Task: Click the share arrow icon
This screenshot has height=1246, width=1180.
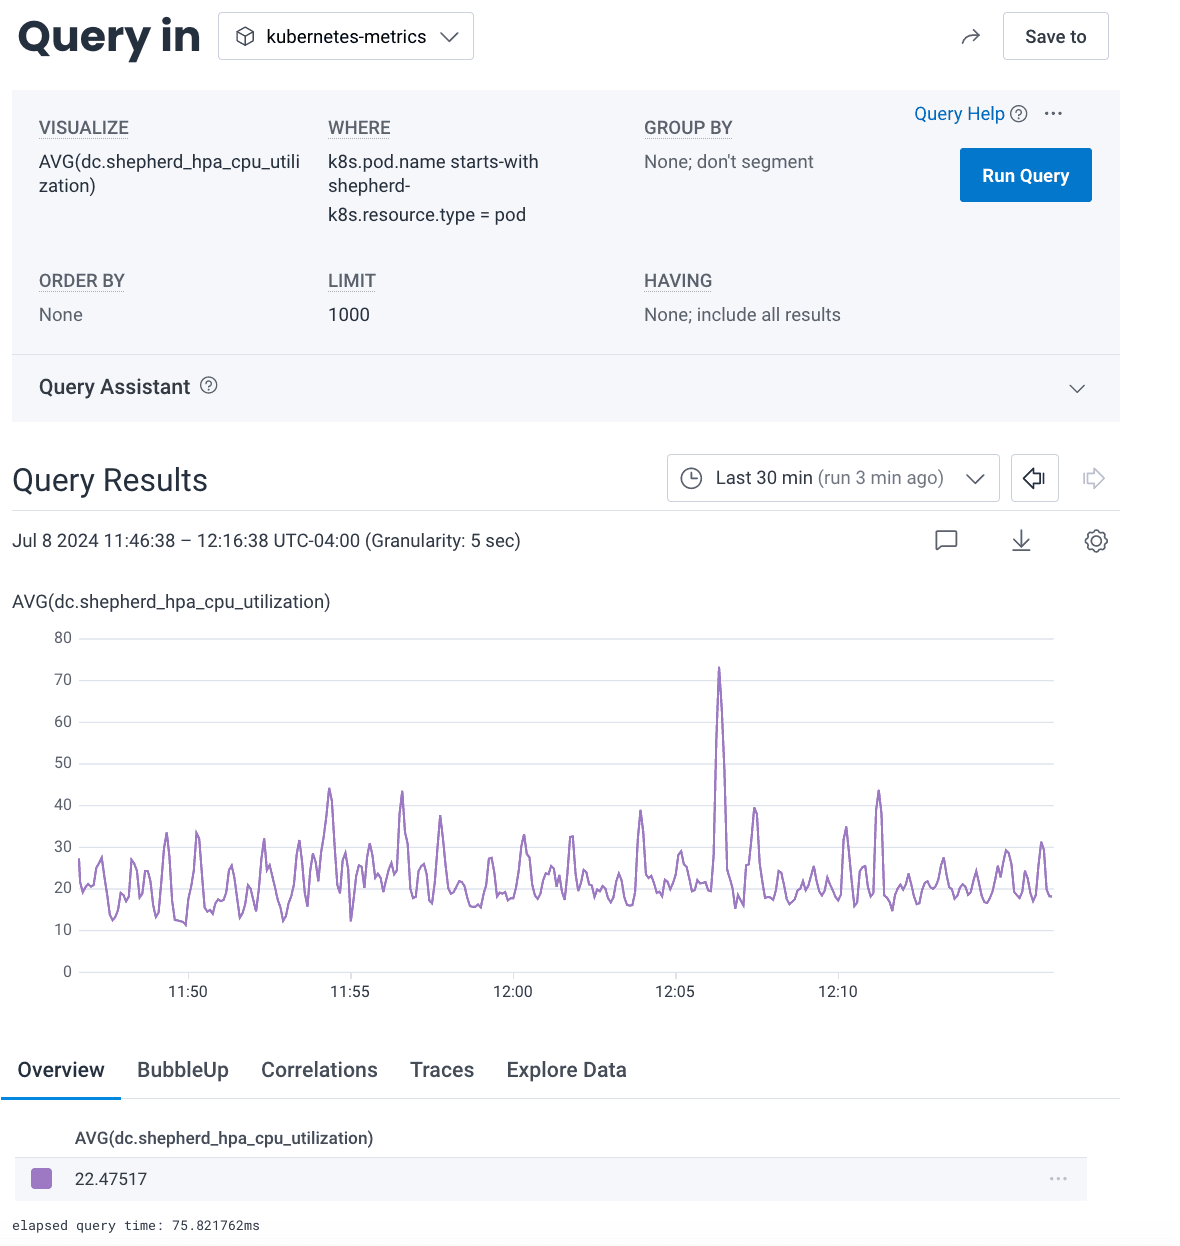Action: [x=970, y=37]
